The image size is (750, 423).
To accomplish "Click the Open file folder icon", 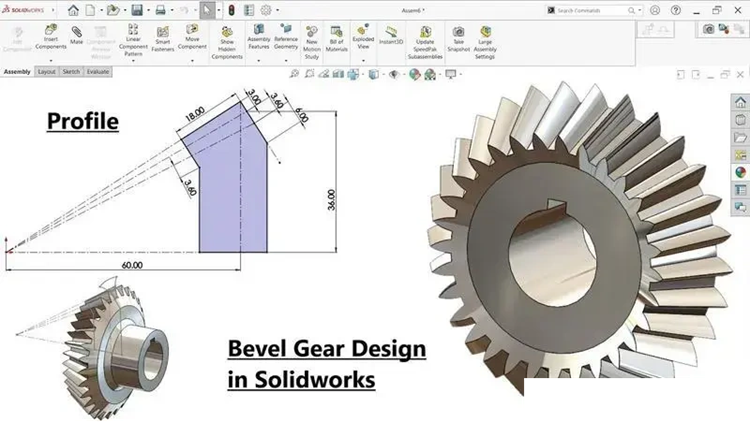I will click(x=113, y=10).
